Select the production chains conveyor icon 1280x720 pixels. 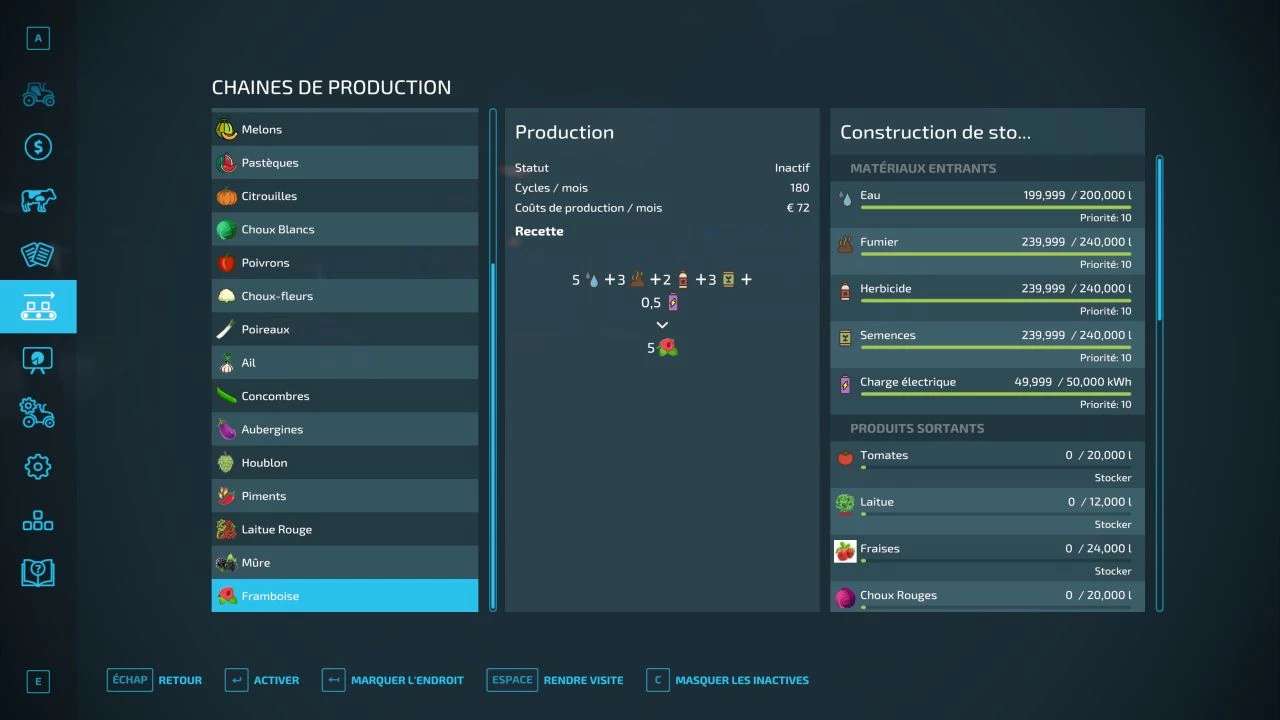click(38, 307)
